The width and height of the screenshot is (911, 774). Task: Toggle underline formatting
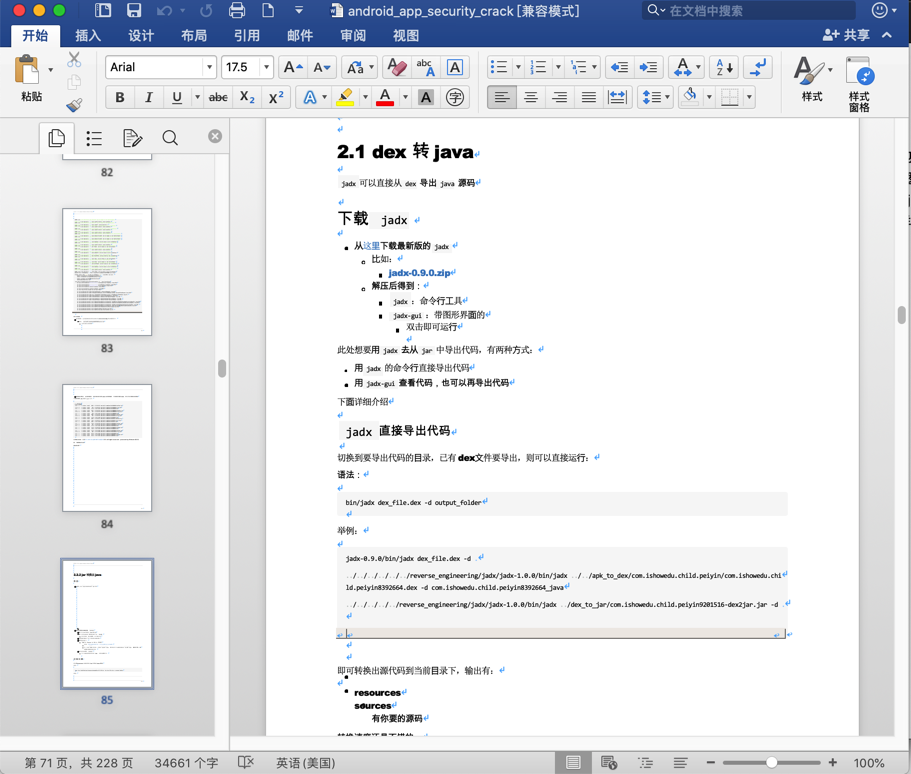click(177, 97)
